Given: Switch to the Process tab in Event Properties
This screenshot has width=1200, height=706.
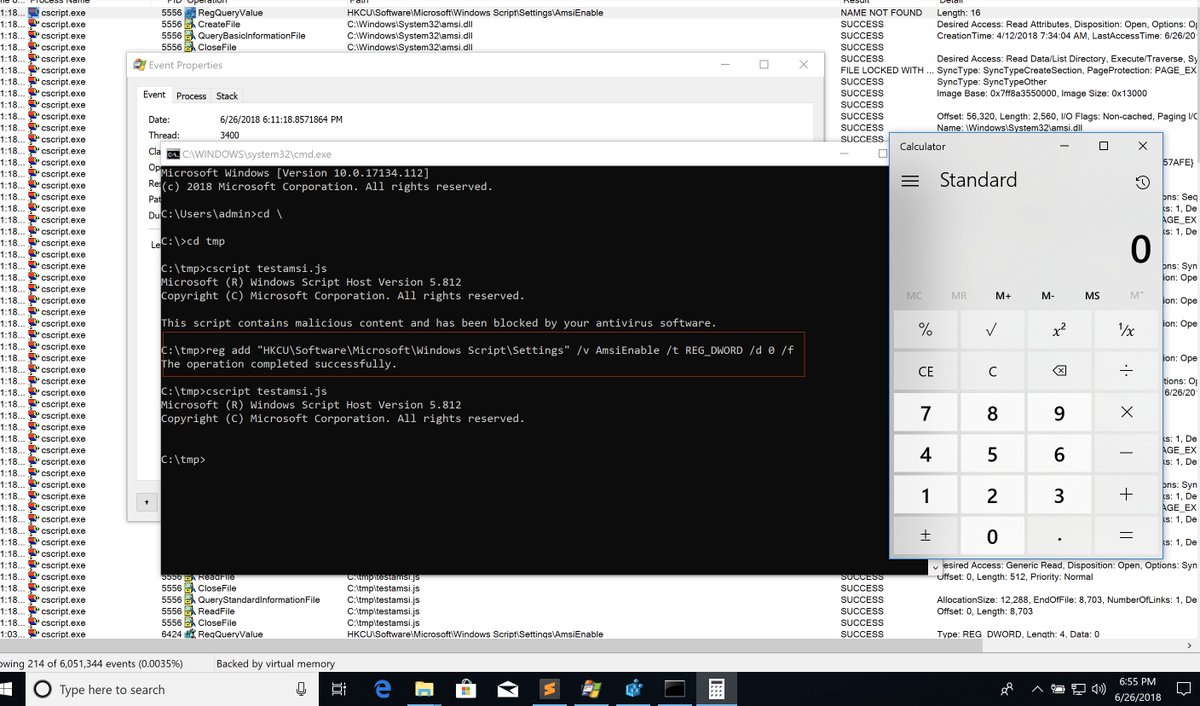Looking at the screenshot, I should [x=191, y=96].
